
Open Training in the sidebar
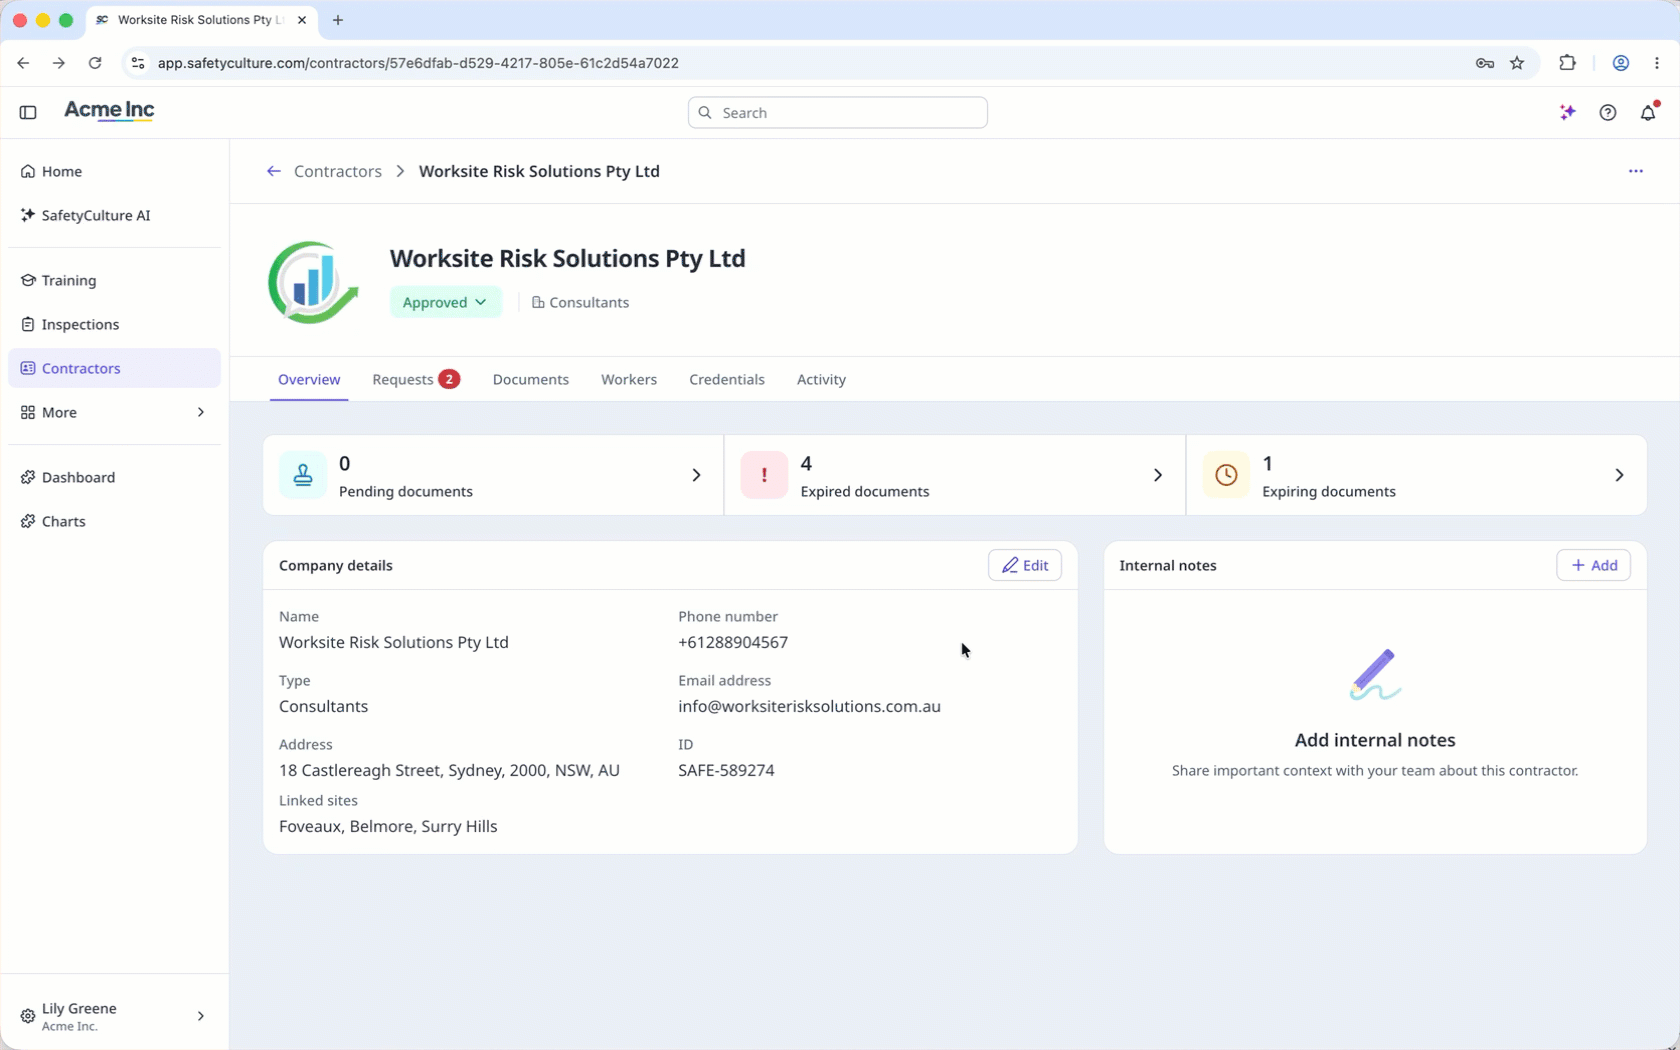(x=114, y=280)
